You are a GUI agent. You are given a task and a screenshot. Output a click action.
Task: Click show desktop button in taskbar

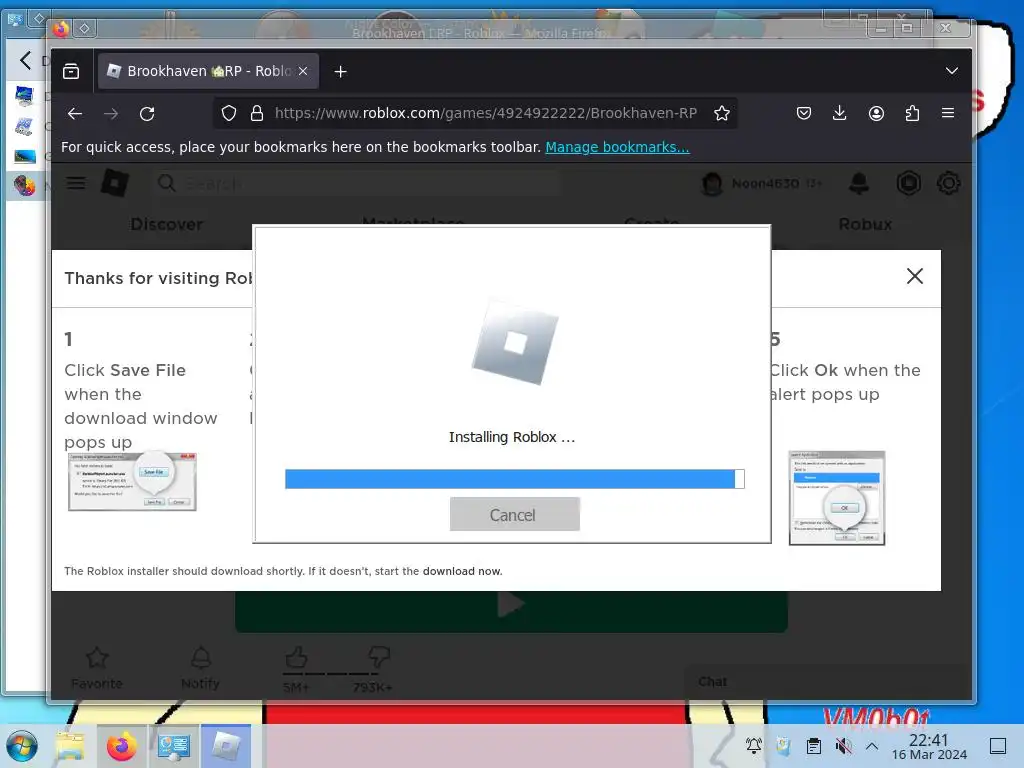pyautogui.click(x=998, y=746)
